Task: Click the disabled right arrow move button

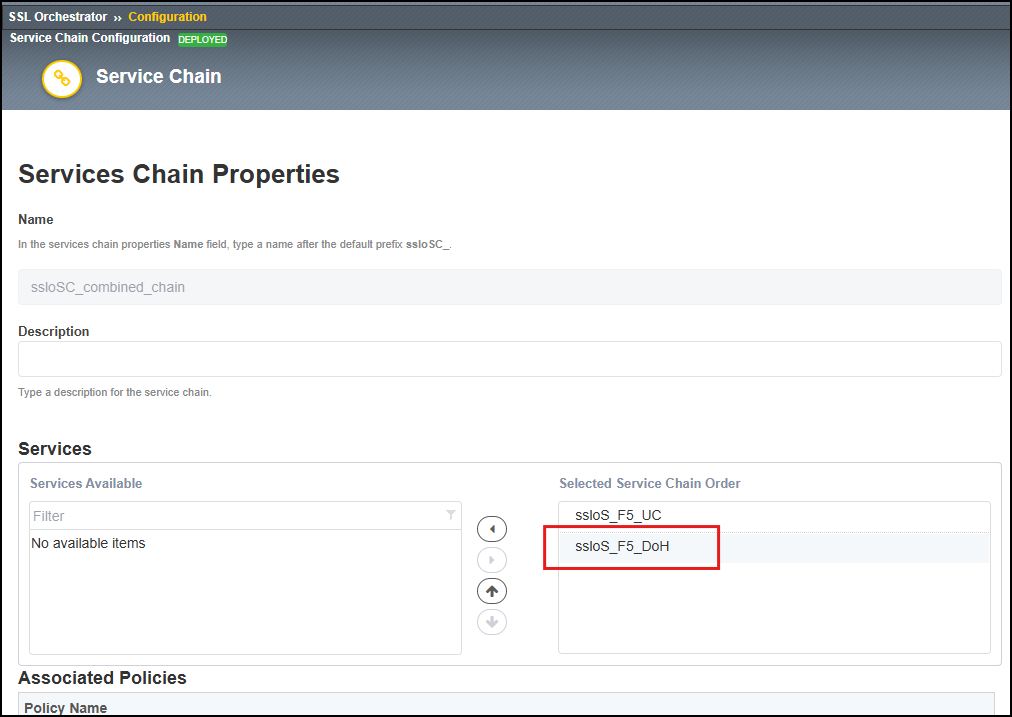Action: coord(492,560)
